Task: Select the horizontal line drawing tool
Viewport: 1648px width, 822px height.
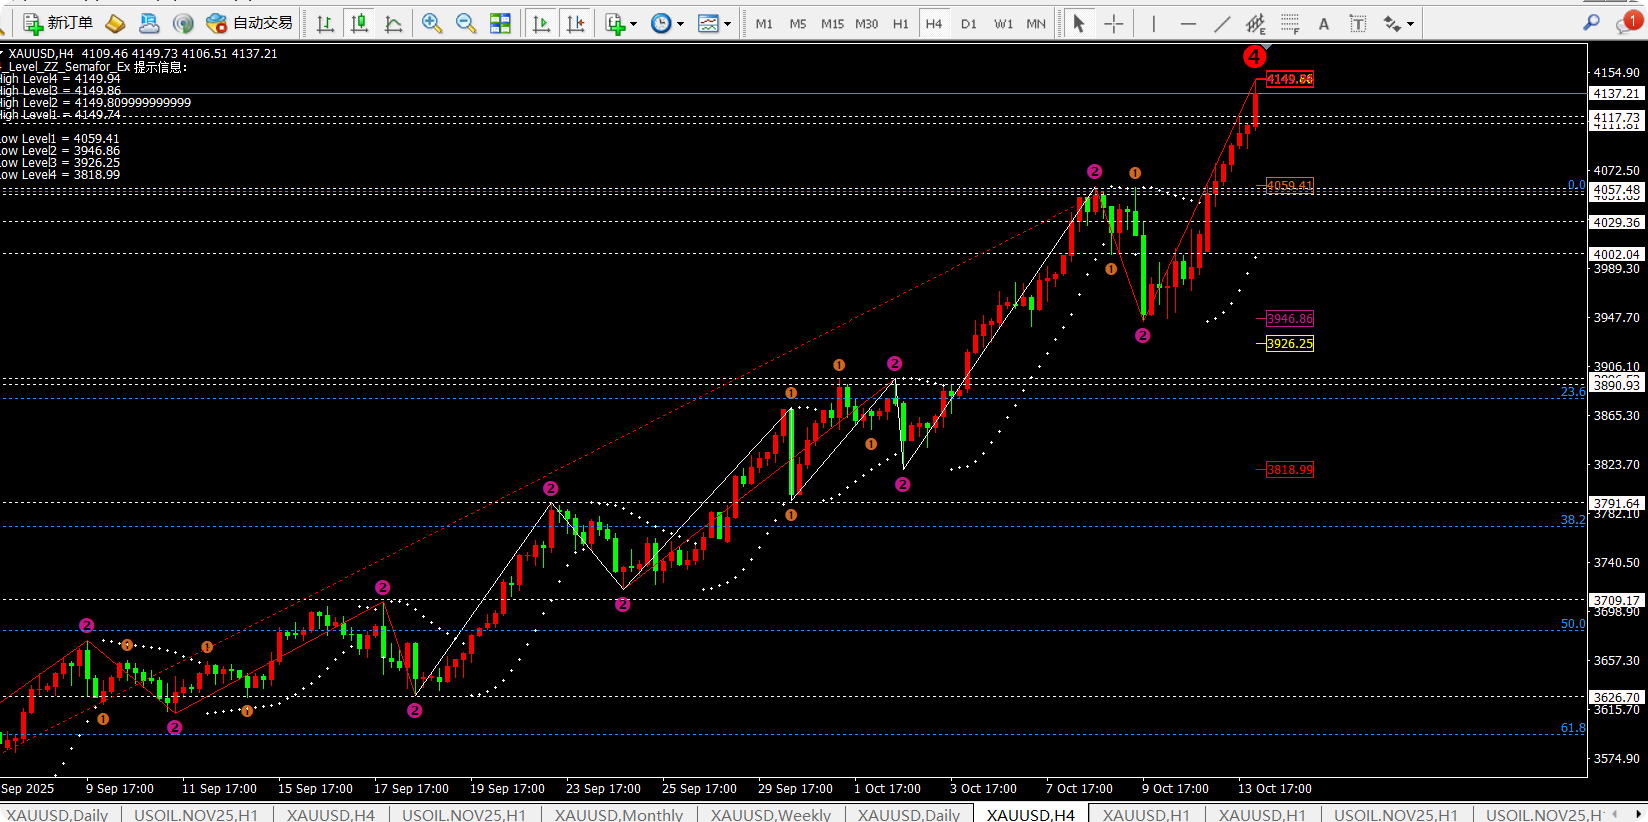Action: [1188, 24]
